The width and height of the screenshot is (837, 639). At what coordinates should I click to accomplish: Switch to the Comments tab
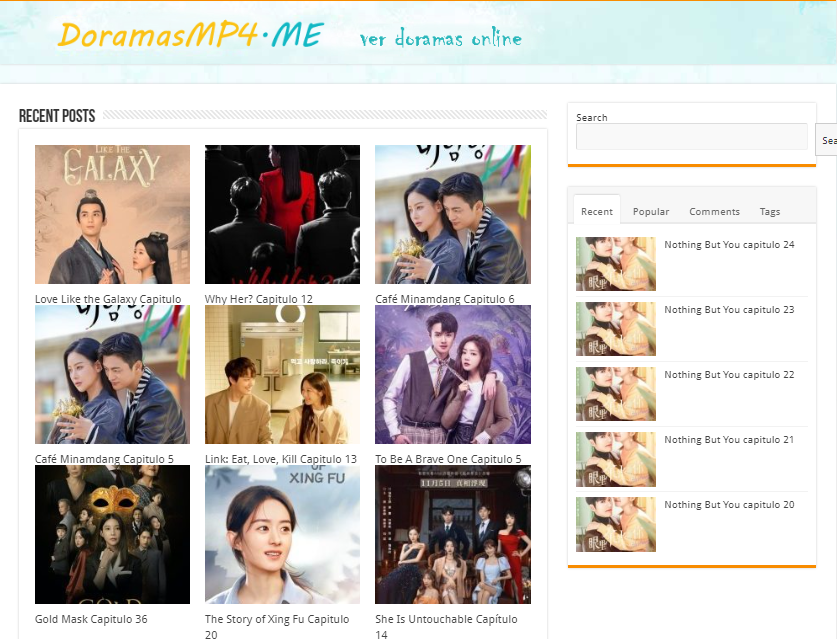(x=714, y=211)
